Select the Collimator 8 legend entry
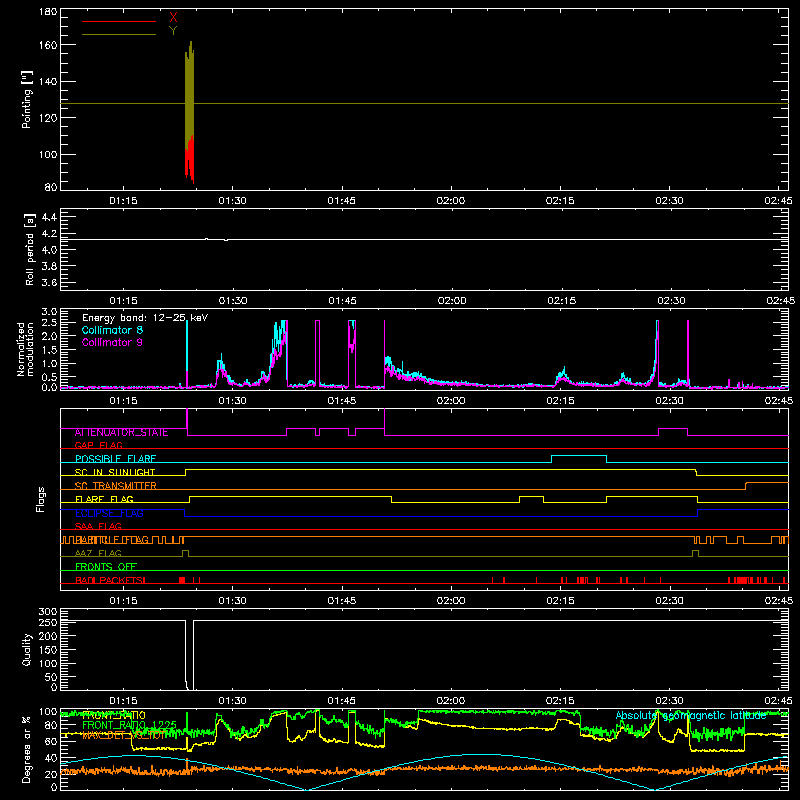This screenshot has width=800, height=800. click(112, 330)
